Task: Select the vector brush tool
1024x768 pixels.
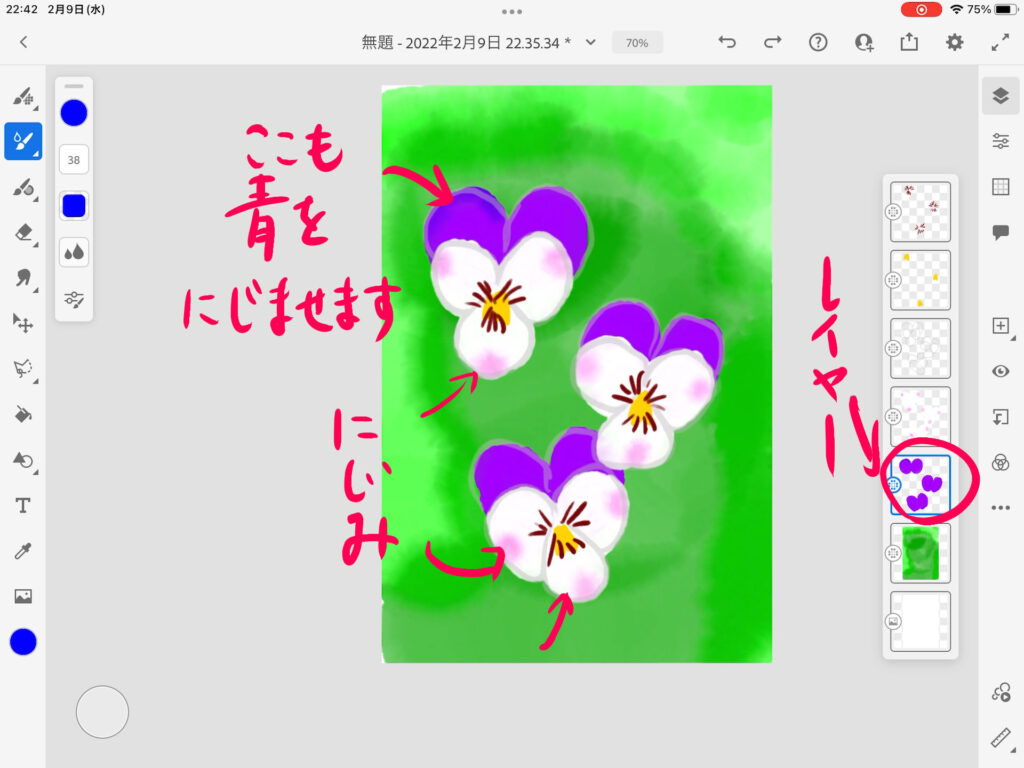Action: point(22,187)
